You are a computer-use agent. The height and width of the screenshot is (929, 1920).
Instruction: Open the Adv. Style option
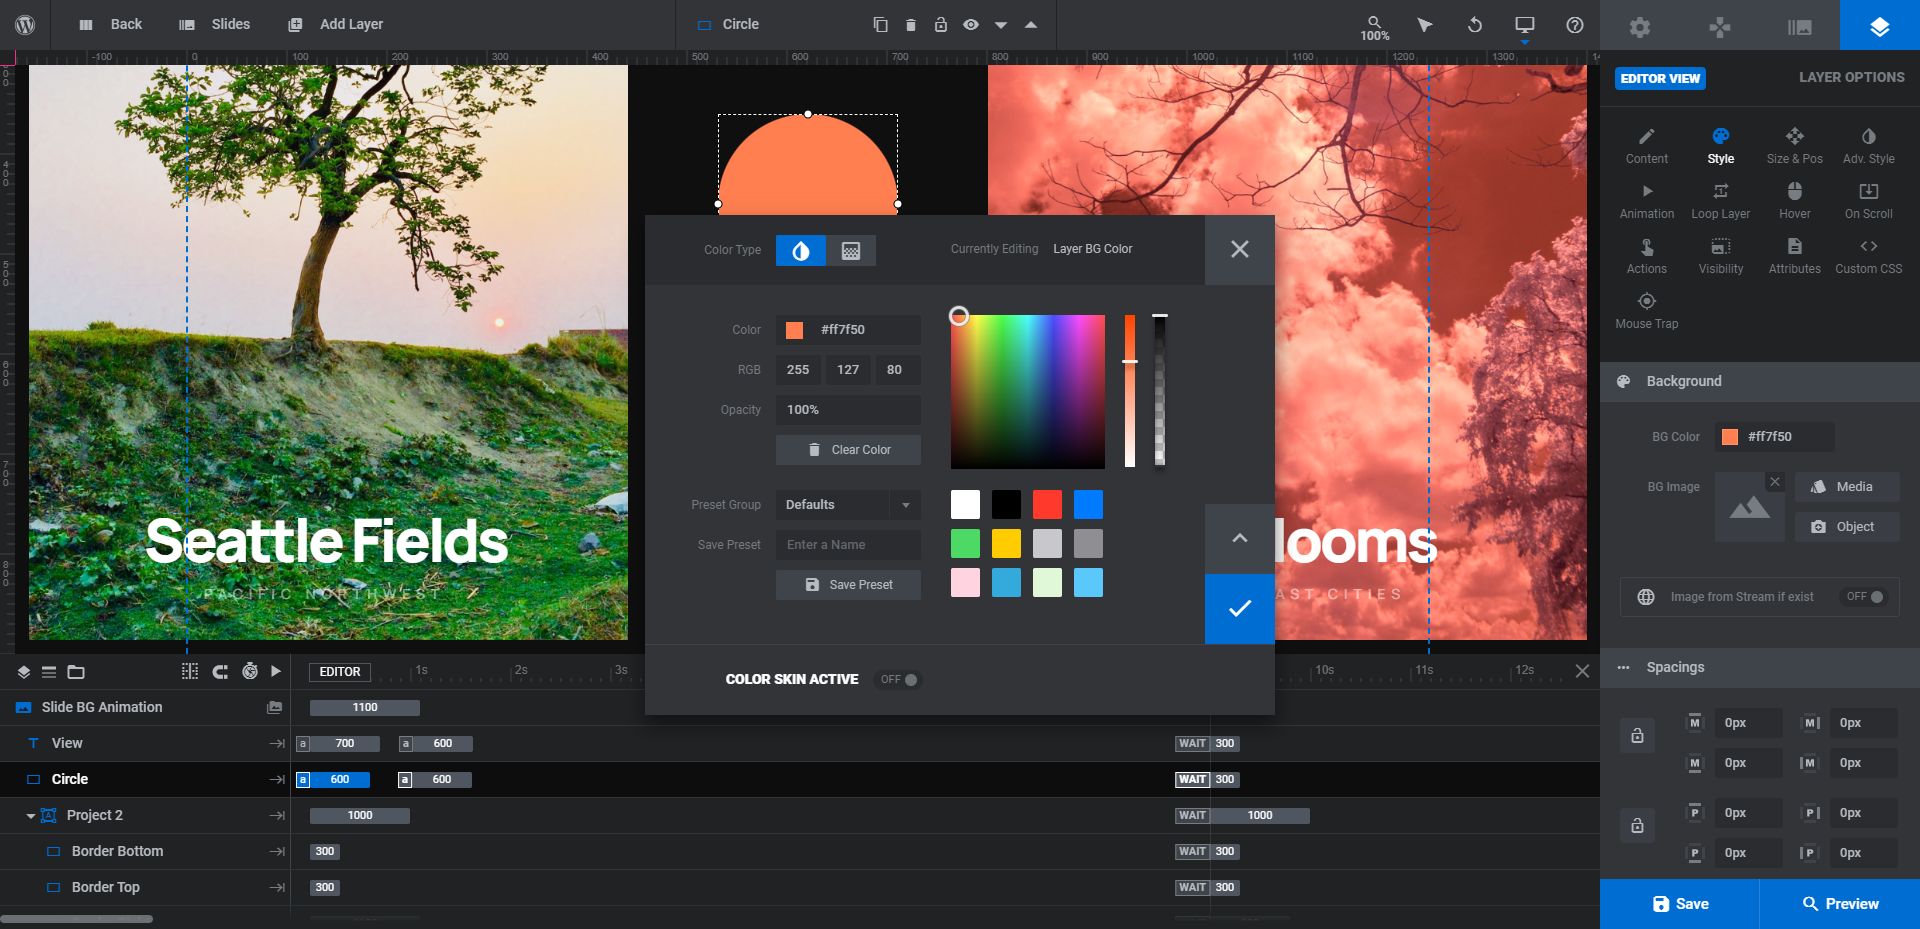[x=1868, y=146]
